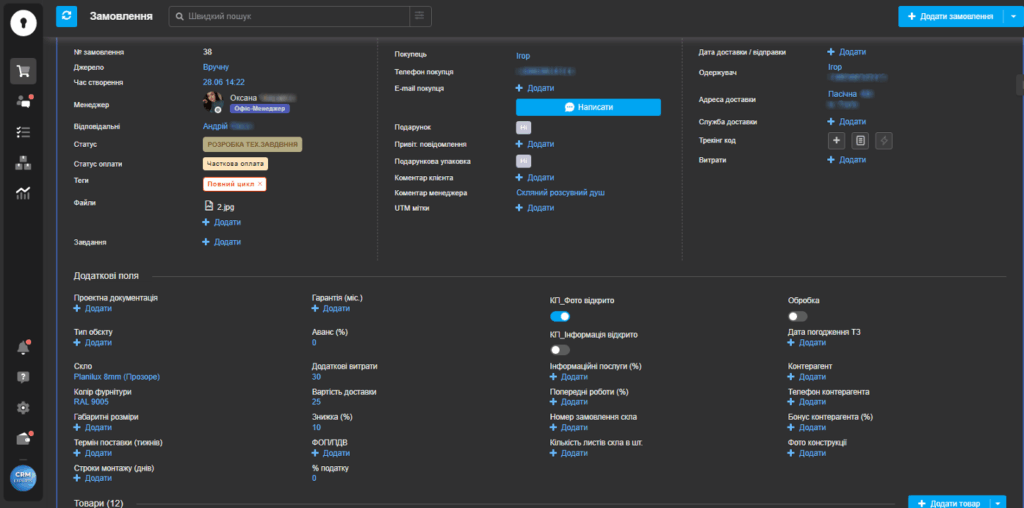Disable the КП_Фото відкрито toggle

click(x=560, y=316)
